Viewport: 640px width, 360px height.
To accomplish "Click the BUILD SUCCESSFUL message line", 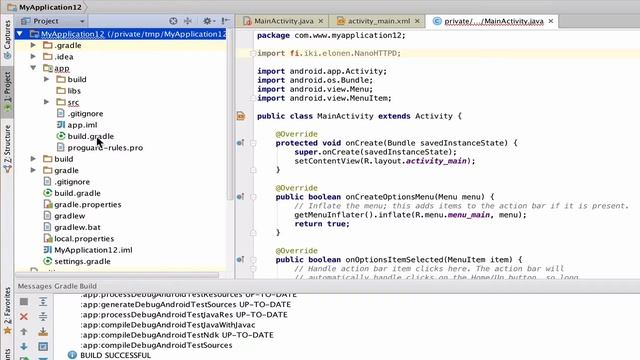I will point(116,355).
